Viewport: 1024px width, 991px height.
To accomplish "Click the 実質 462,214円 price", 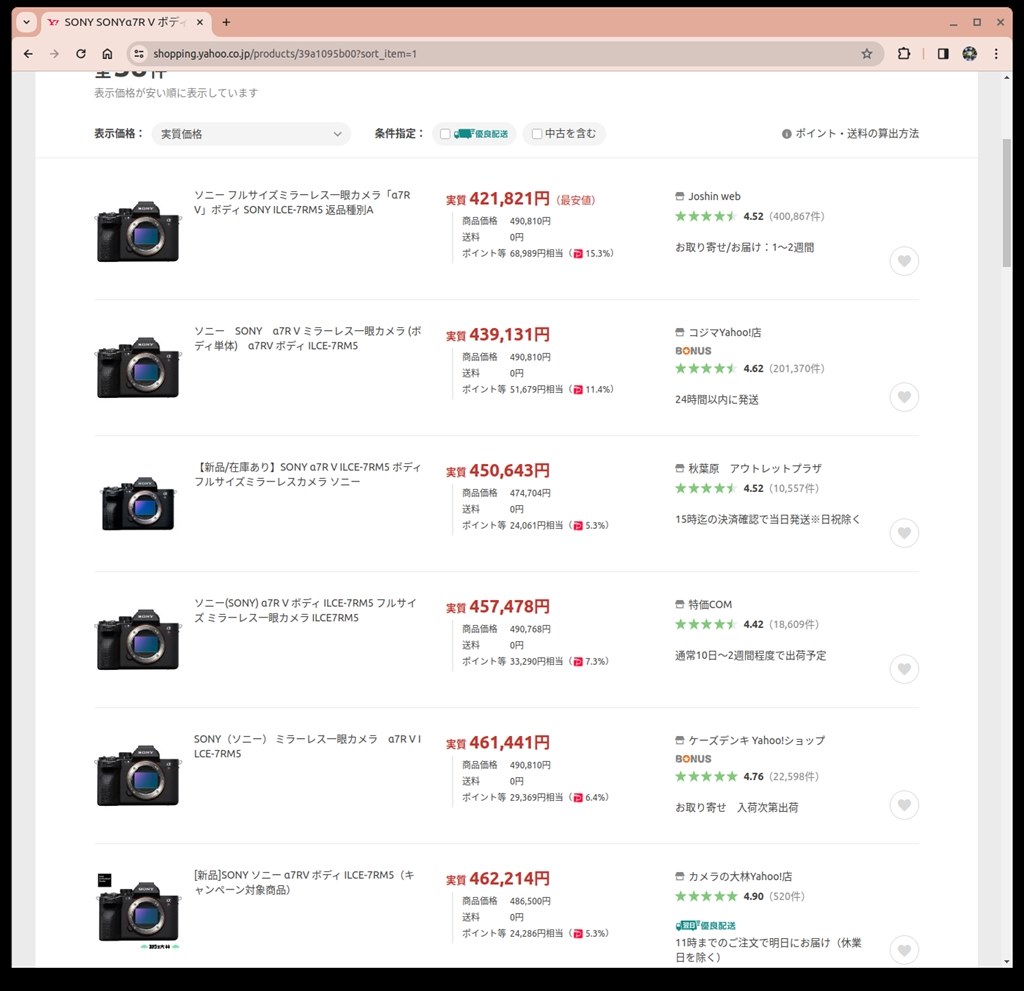I will pos(498,878).
